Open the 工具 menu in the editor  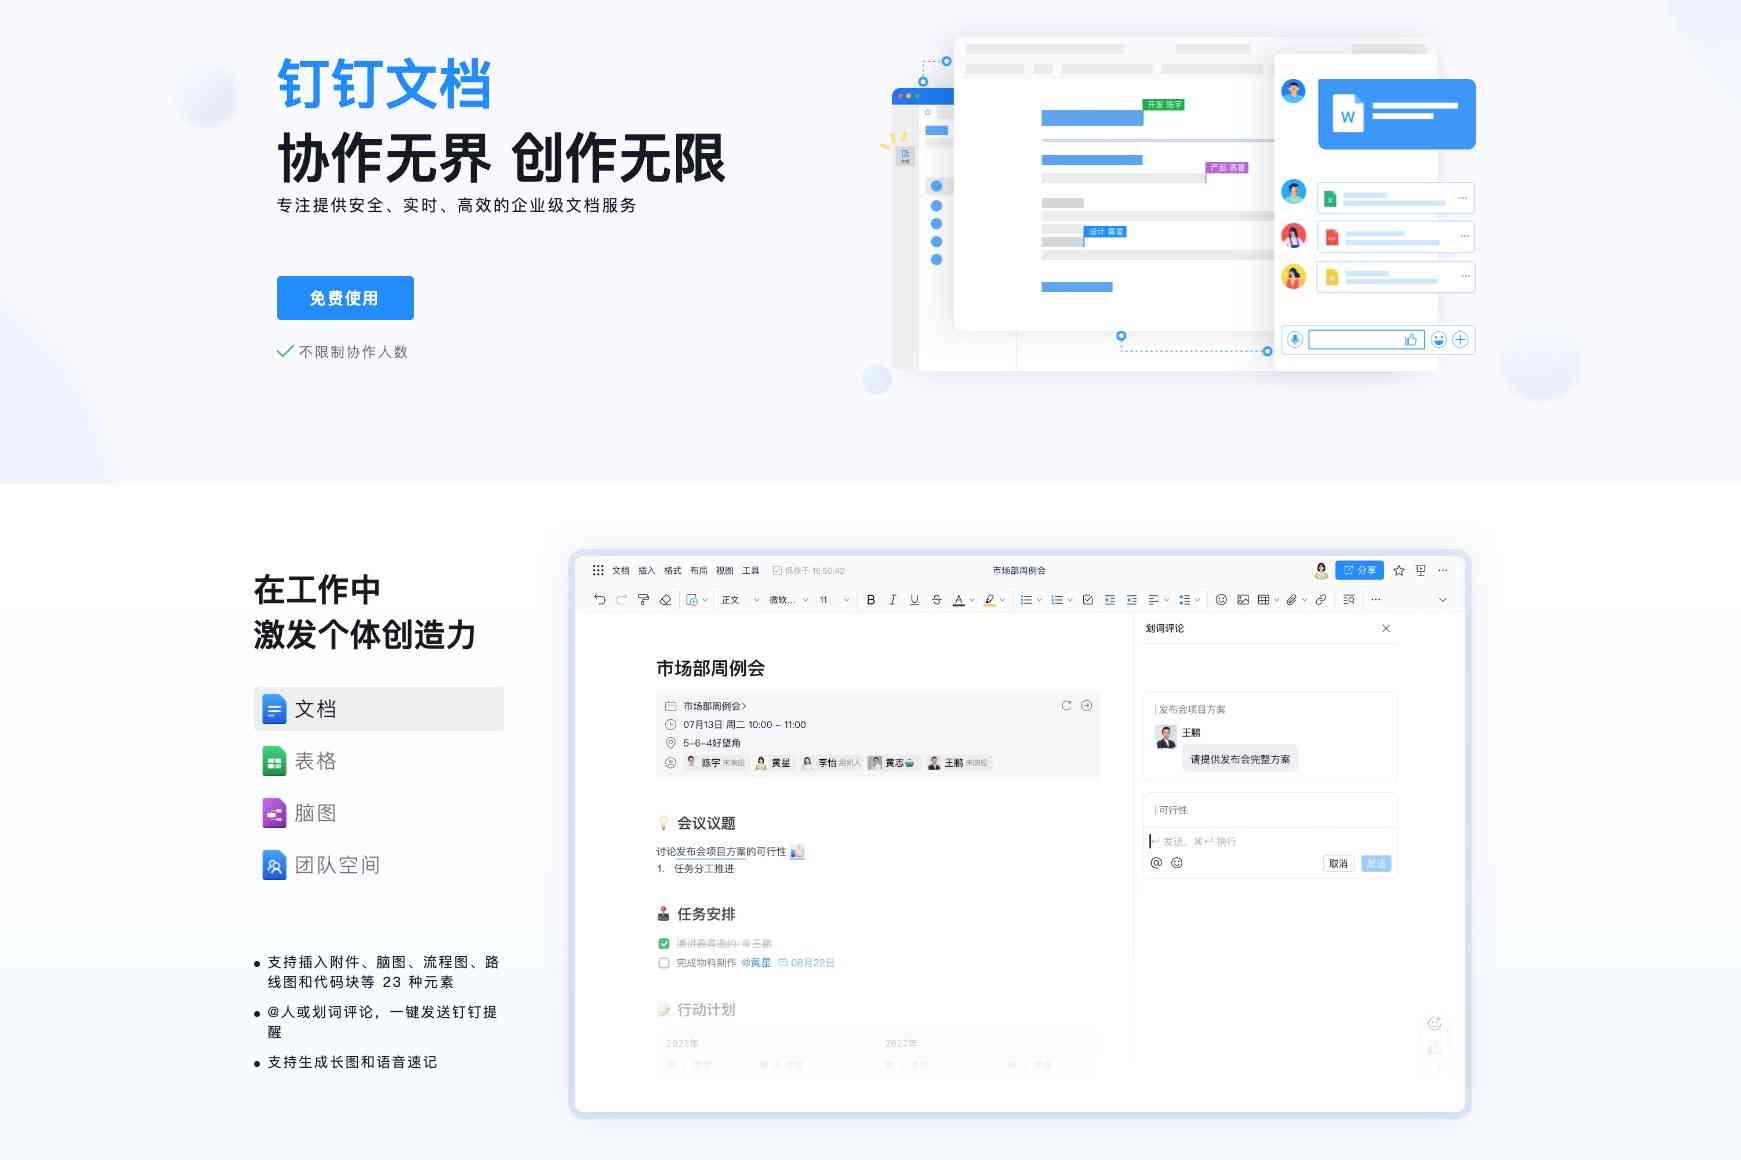tap(751, 570)
